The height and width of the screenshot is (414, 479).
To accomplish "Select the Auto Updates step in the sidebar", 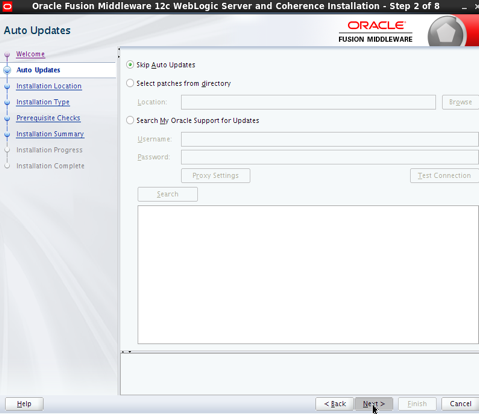I will coord(38,70).
